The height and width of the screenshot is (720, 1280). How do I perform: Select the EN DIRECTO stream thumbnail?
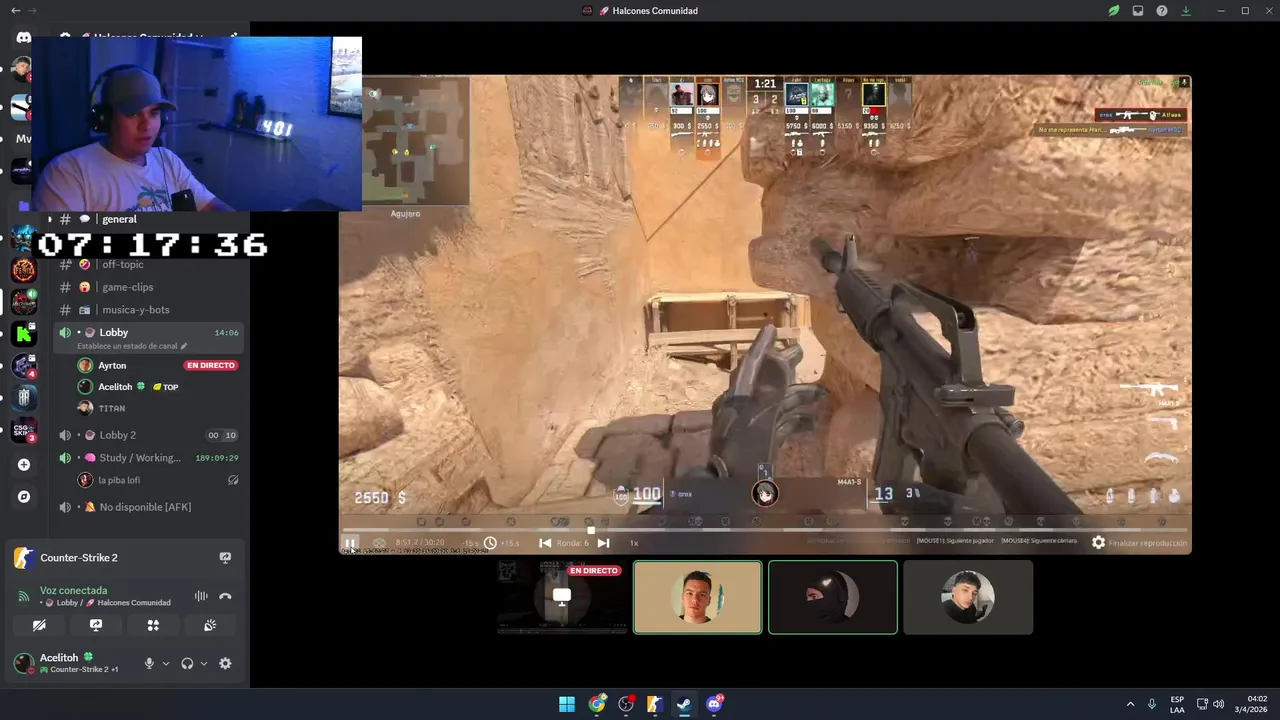(x=562, y=597)
